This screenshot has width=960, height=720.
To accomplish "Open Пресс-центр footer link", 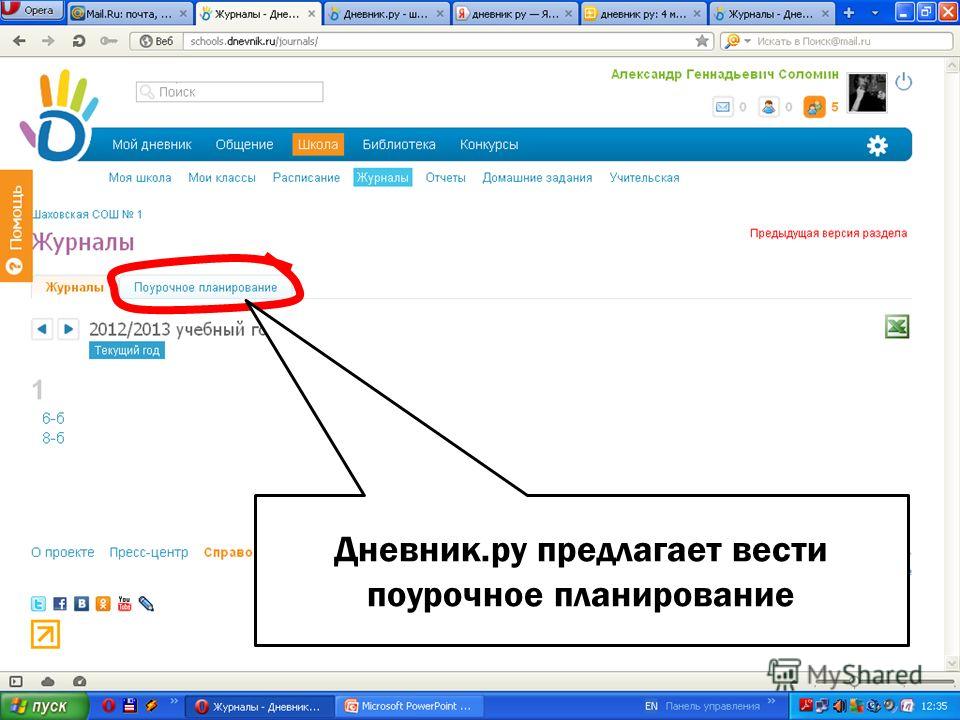I will point(148,552).
